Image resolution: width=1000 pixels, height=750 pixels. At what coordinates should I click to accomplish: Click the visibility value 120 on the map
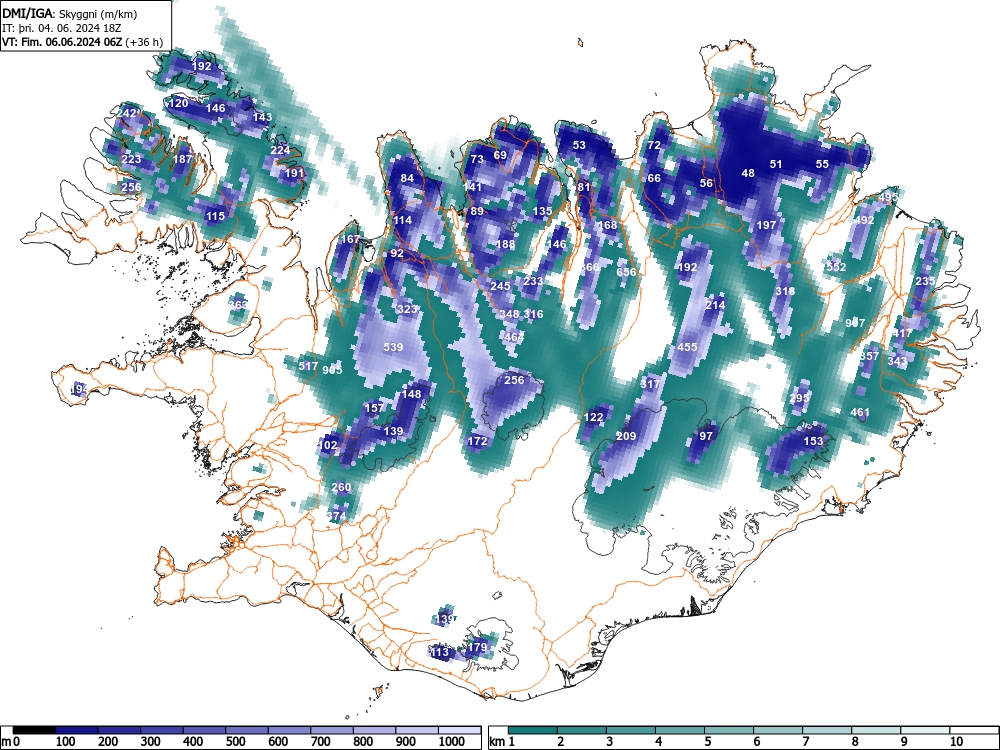pyautogui.click(x=179, y=103)
